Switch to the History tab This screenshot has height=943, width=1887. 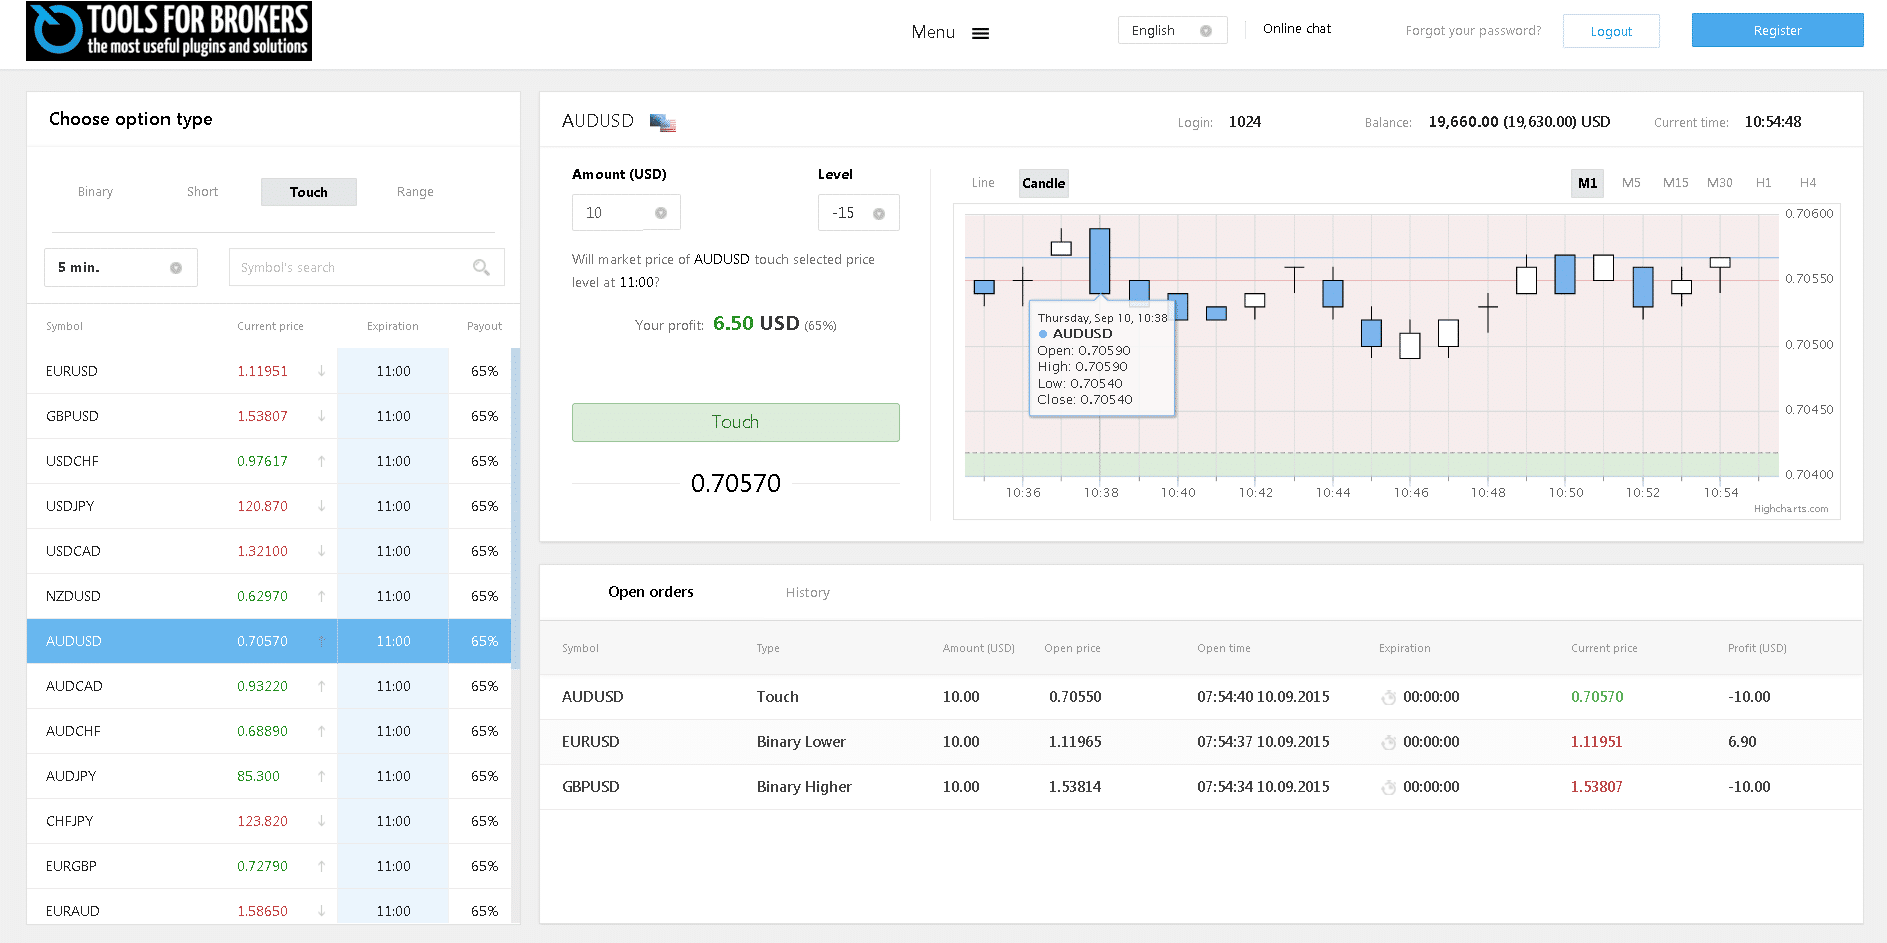[807, 593]
